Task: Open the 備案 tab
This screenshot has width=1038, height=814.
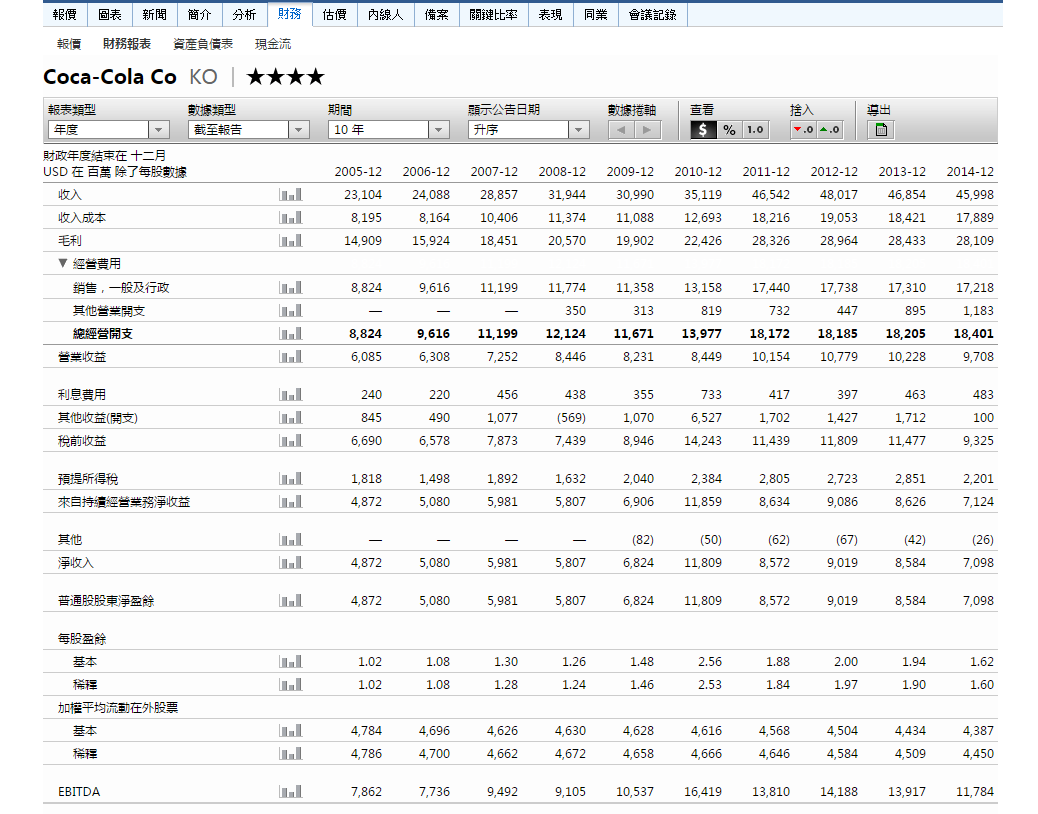Action: (x=437, y=15)
